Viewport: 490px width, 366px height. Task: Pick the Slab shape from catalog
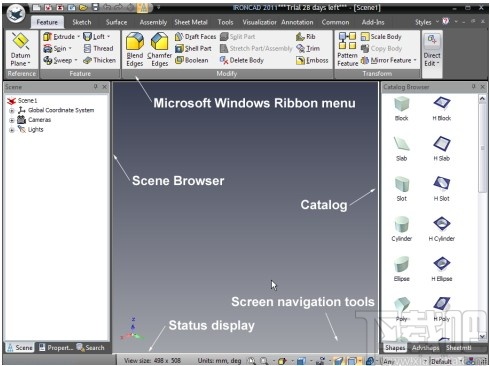[401, 149]
